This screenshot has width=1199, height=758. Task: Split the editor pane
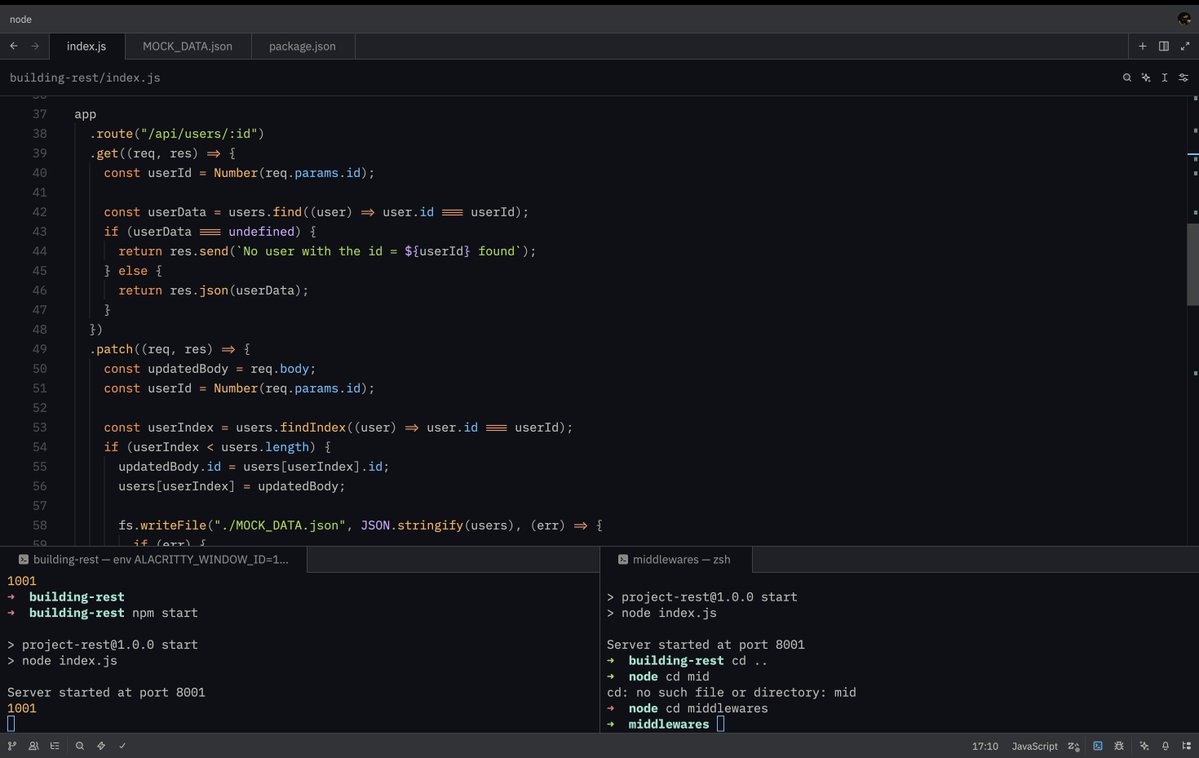click(1164, 46)
